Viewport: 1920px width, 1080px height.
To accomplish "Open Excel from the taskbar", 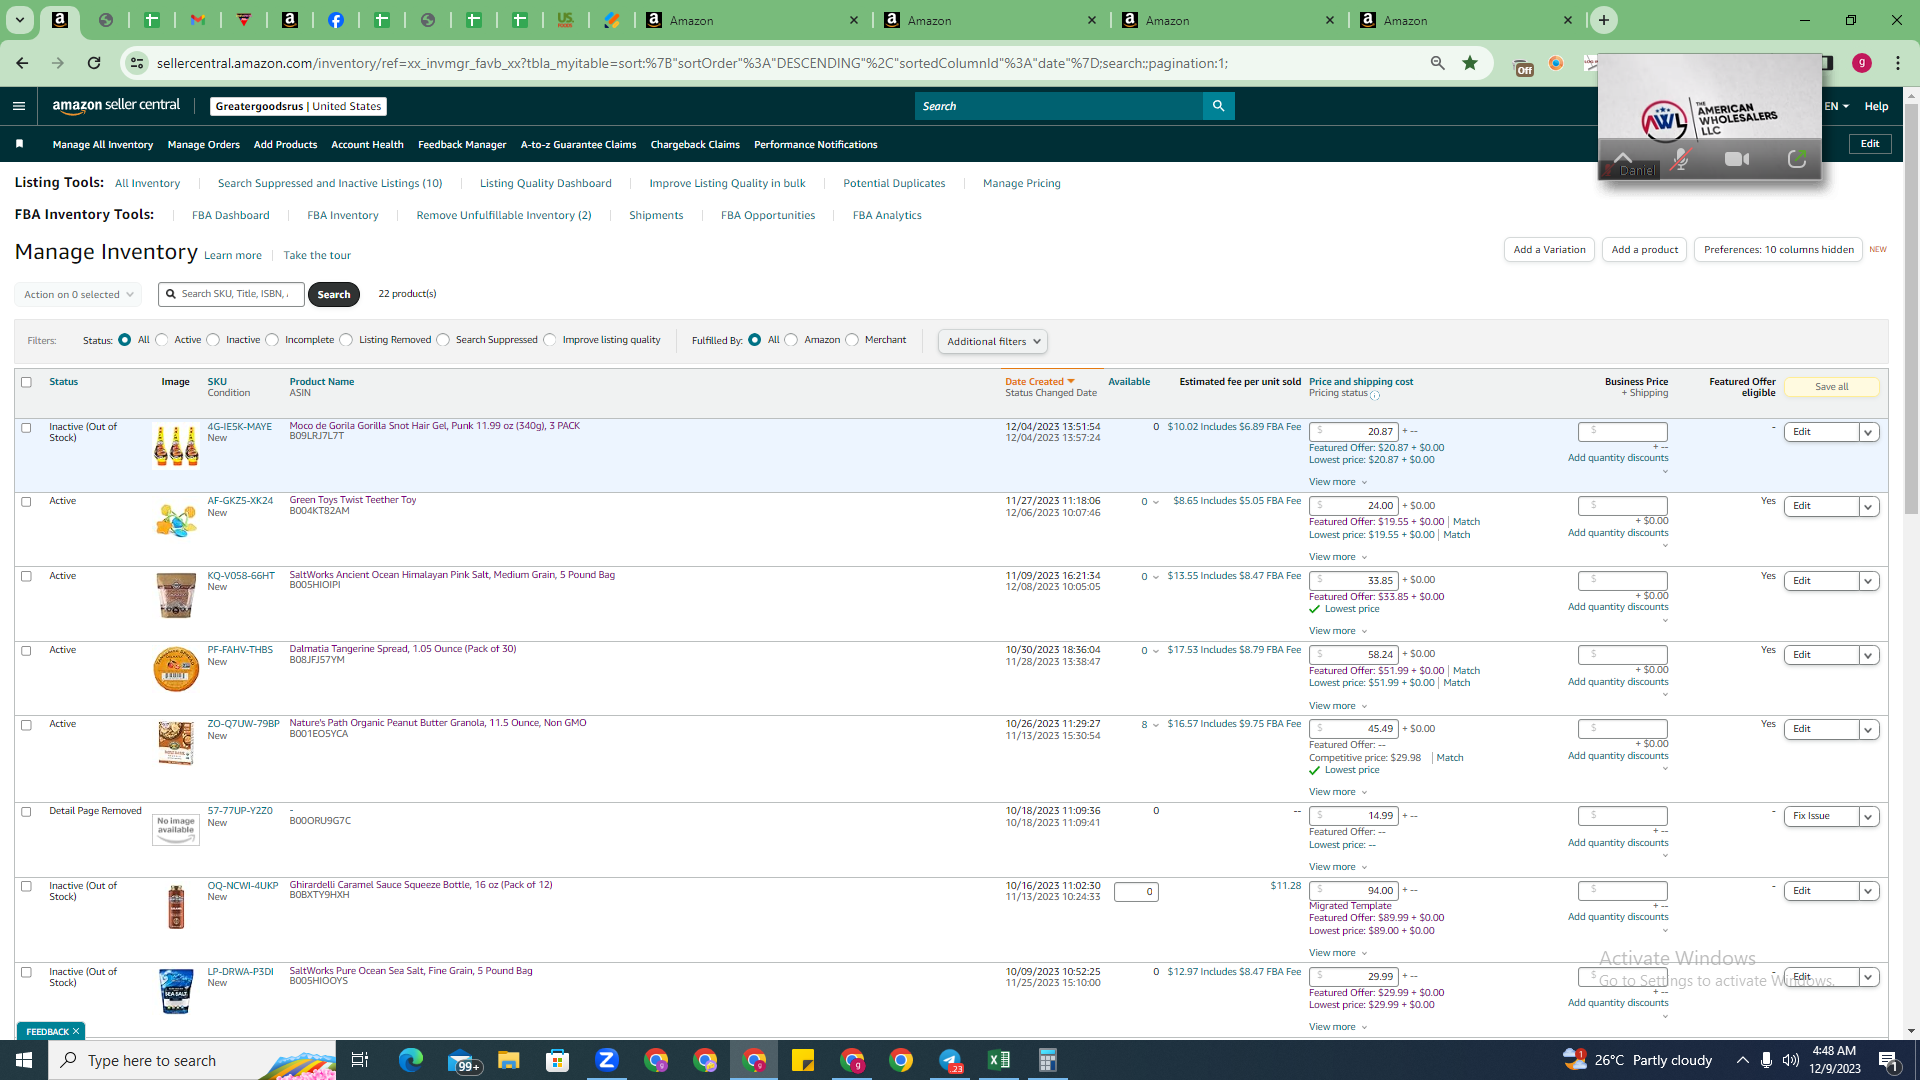I will (998, 1060).
